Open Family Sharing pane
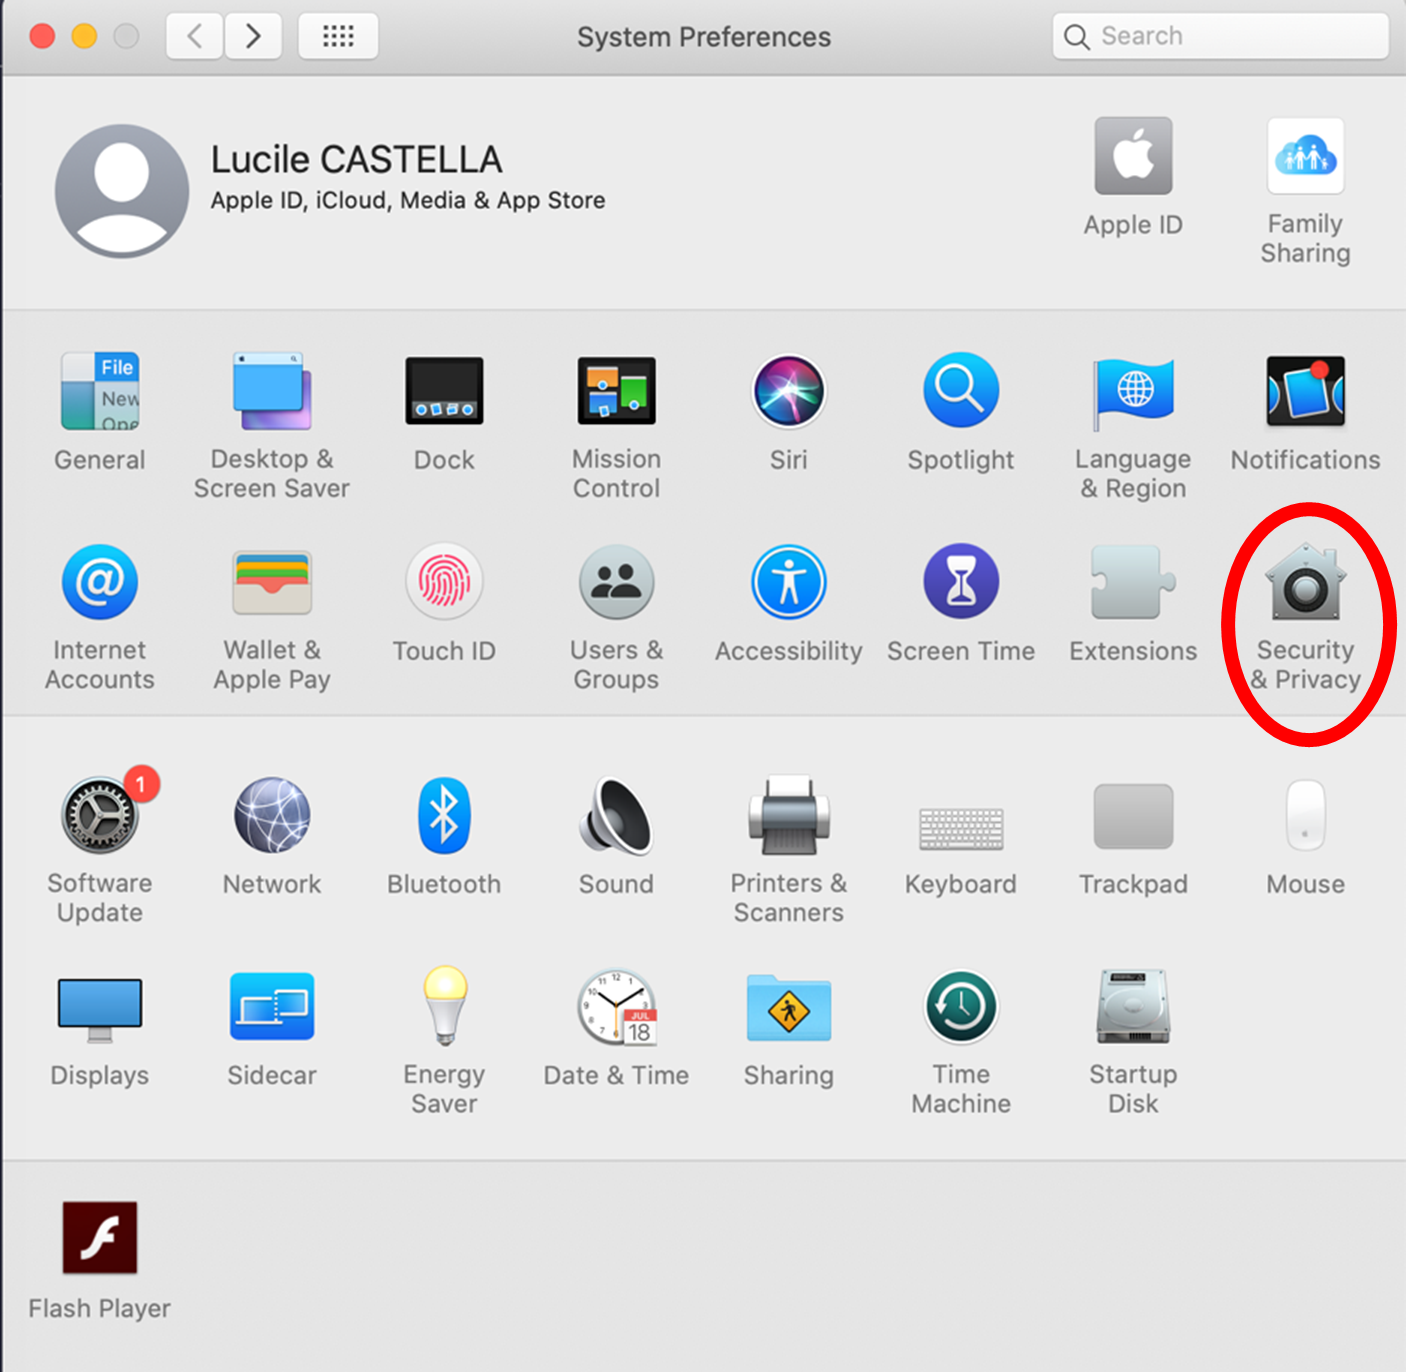 pos(1305,156)
